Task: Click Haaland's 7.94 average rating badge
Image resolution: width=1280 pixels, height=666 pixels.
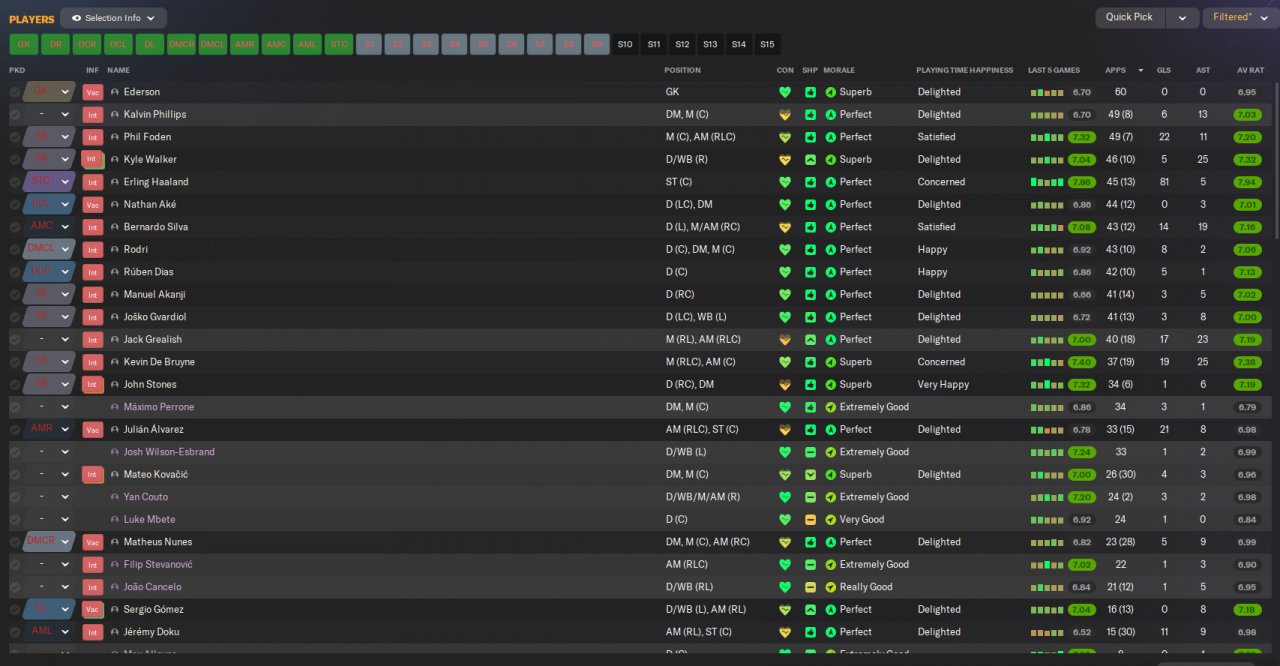Action: tap(1246, 182)
